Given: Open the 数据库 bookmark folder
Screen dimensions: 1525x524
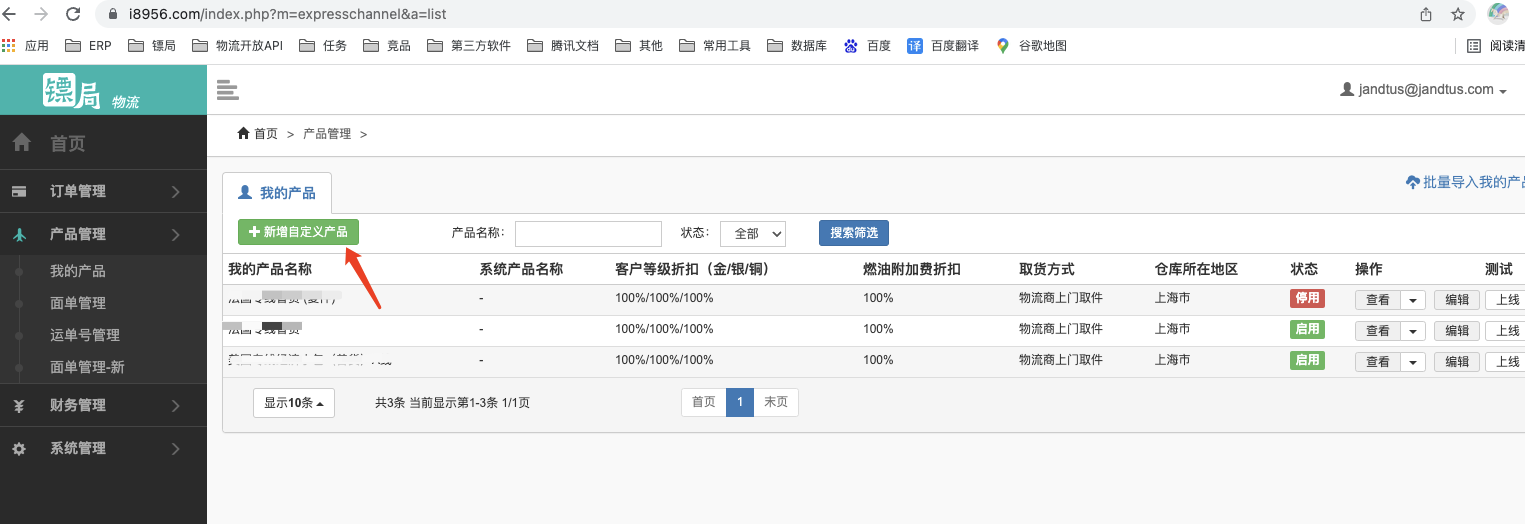Looking at the screenshot, I should pos(797,45).
